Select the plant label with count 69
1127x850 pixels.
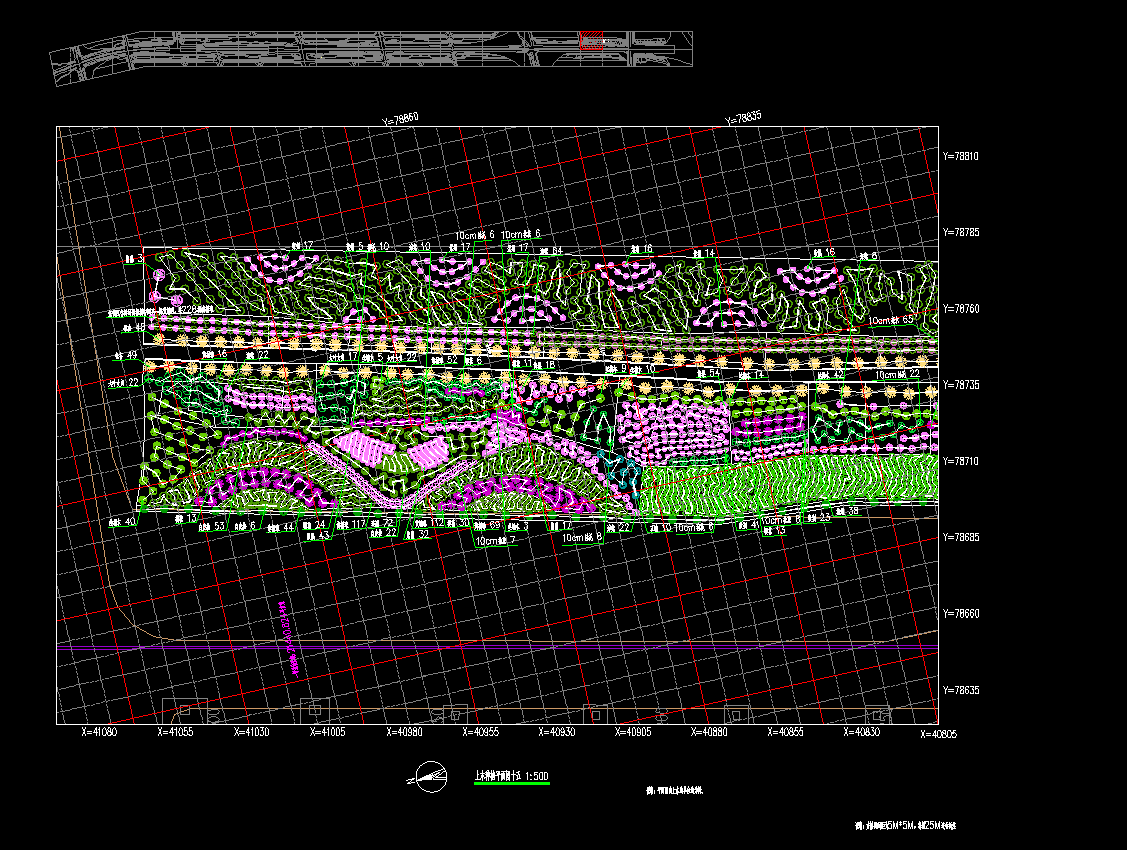[488, 525]
